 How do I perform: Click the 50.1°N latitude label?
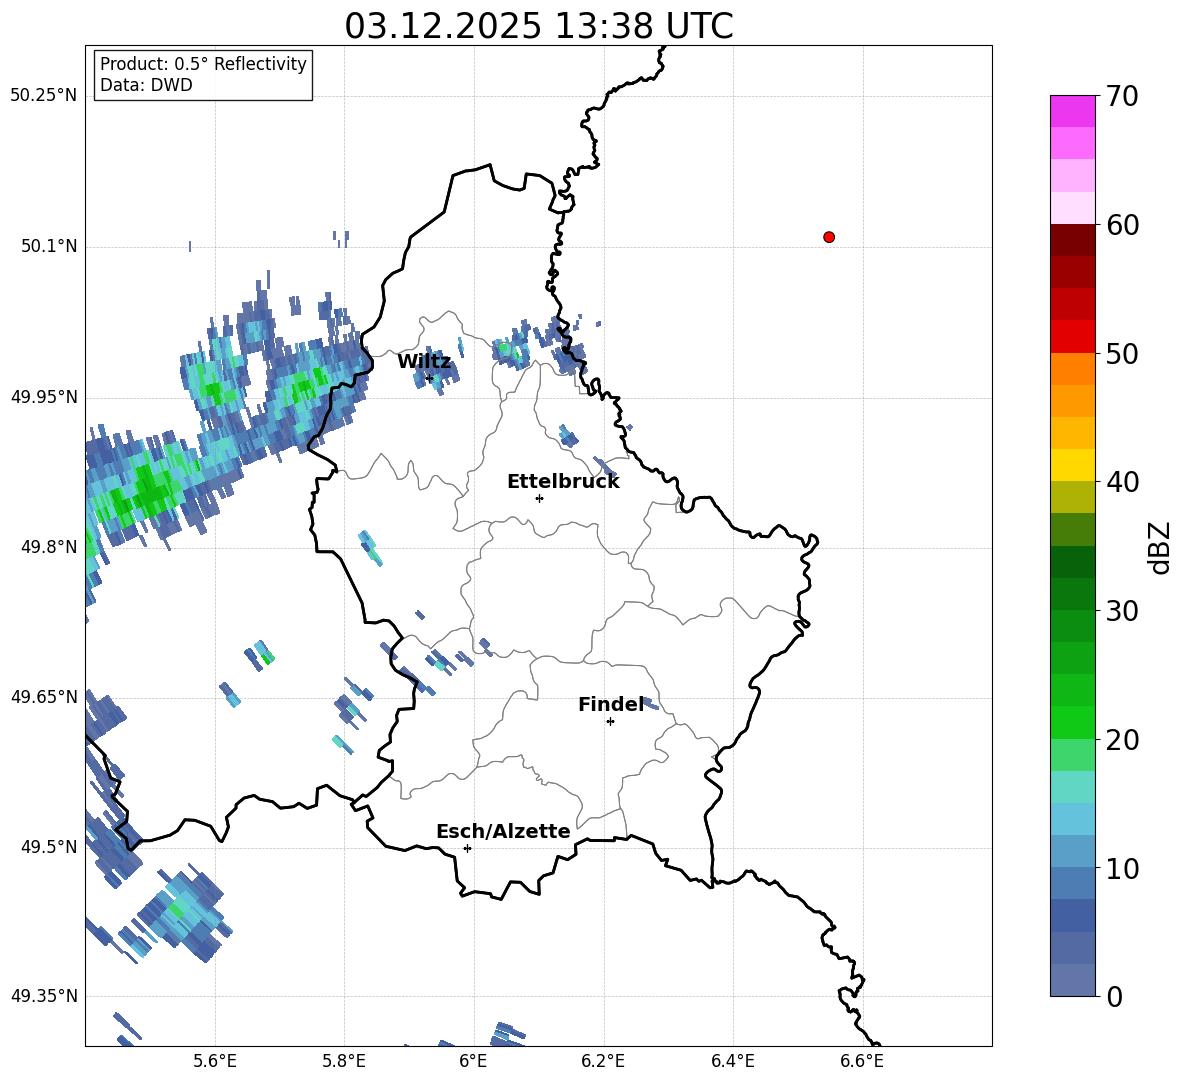(x=48, y=246)
